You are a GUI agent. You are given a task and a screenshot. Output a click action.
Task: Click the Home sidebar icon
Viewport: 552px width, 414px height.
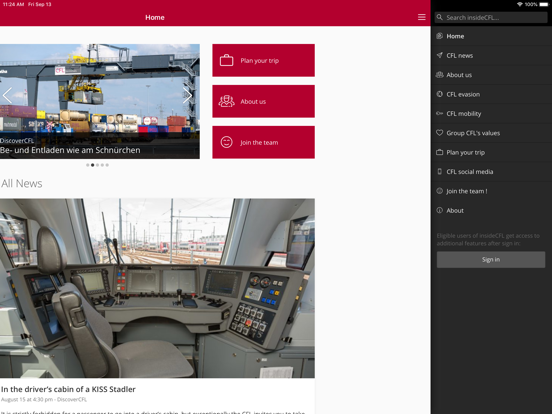point(439,36)
